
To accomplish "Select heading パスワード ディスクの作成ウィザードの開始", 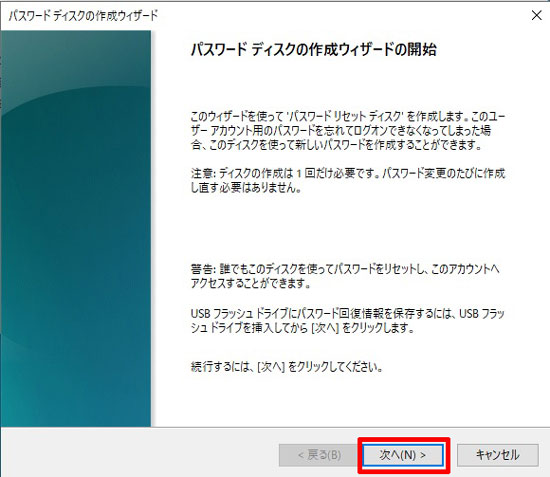I will (x=314, y=49).
